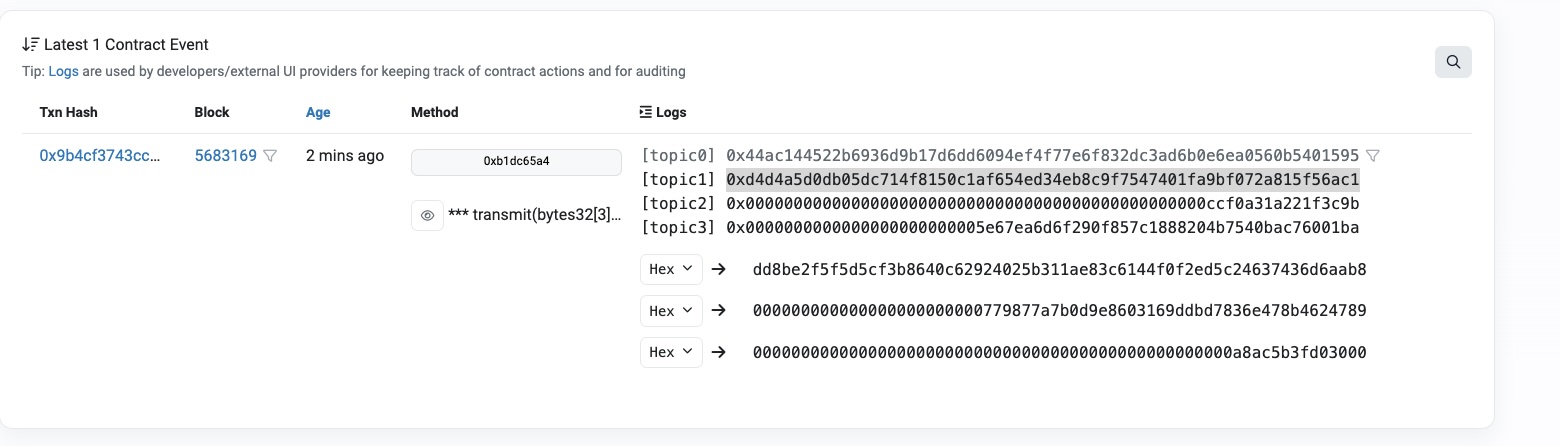Open transaction 0x9b4cf3743cc link
Viewport: 1560px width, 446px height.
click(100, 156)
